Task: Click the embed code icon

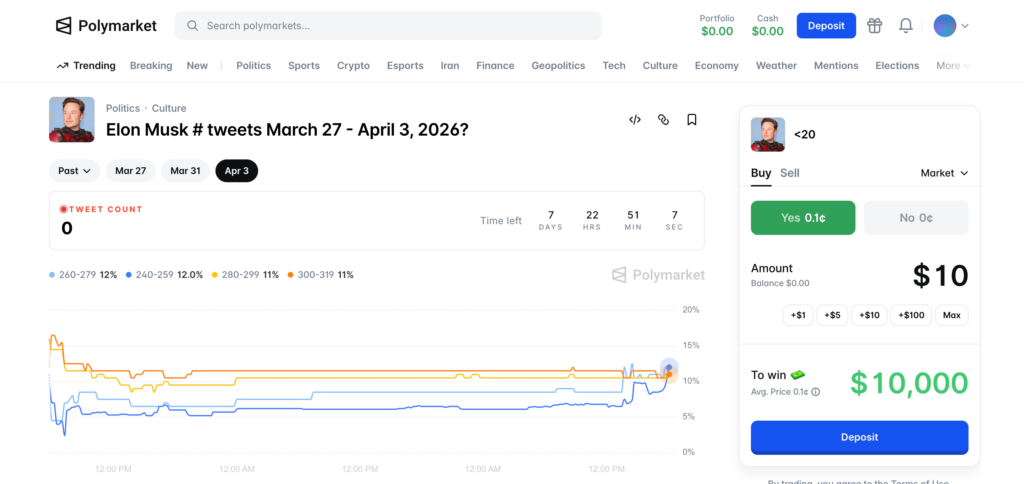Action: click(x=635, y=120)
